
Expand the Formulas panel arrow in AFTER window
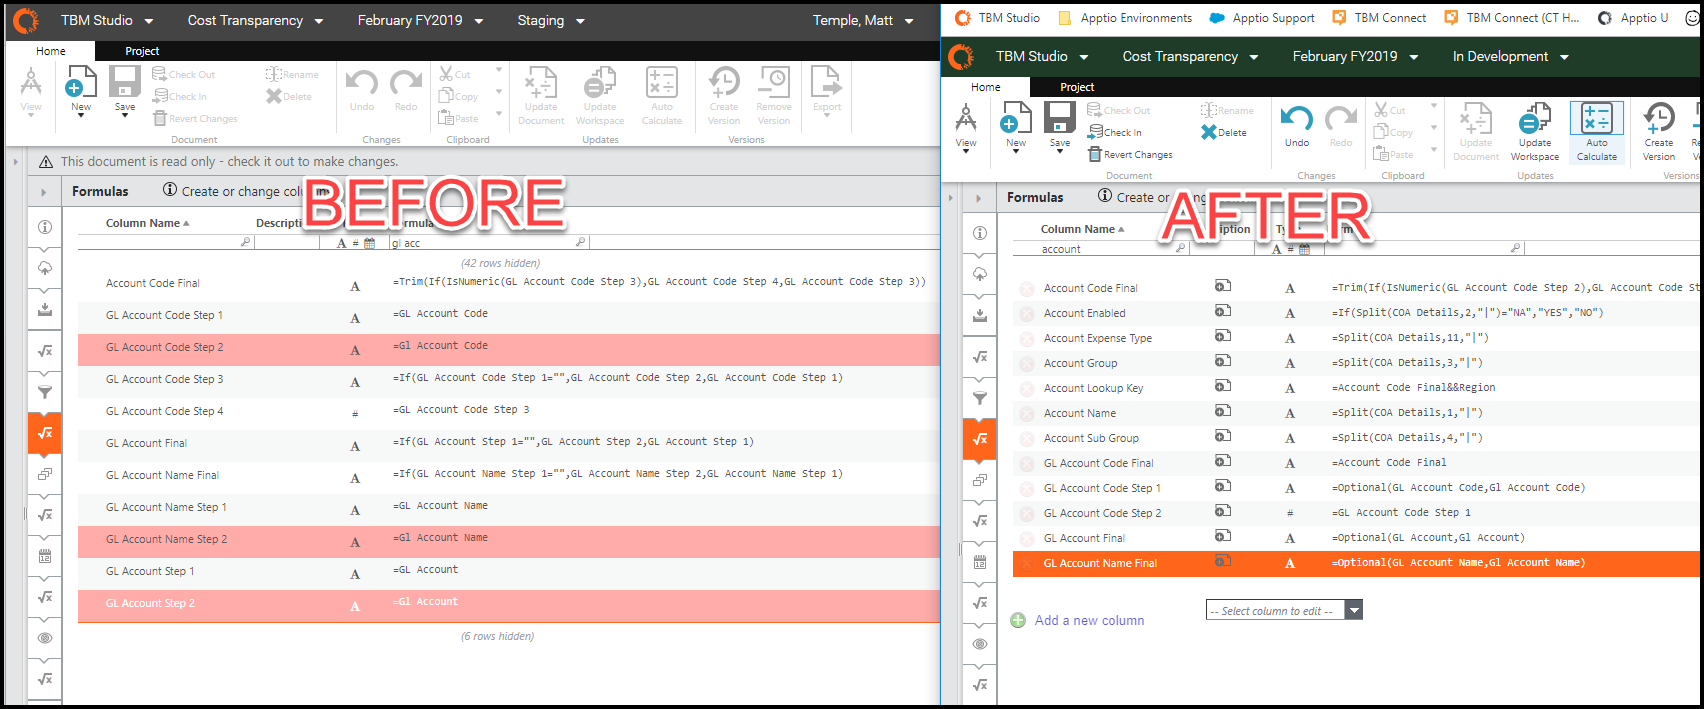pos(978,198)
